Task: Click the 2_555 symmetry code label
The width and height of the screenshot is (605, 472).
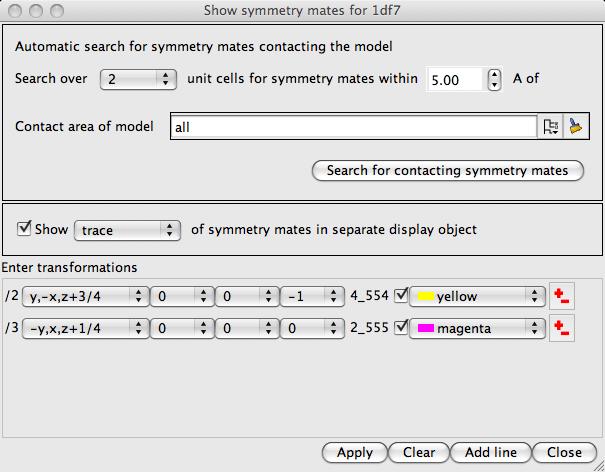Action: [369, 328]
